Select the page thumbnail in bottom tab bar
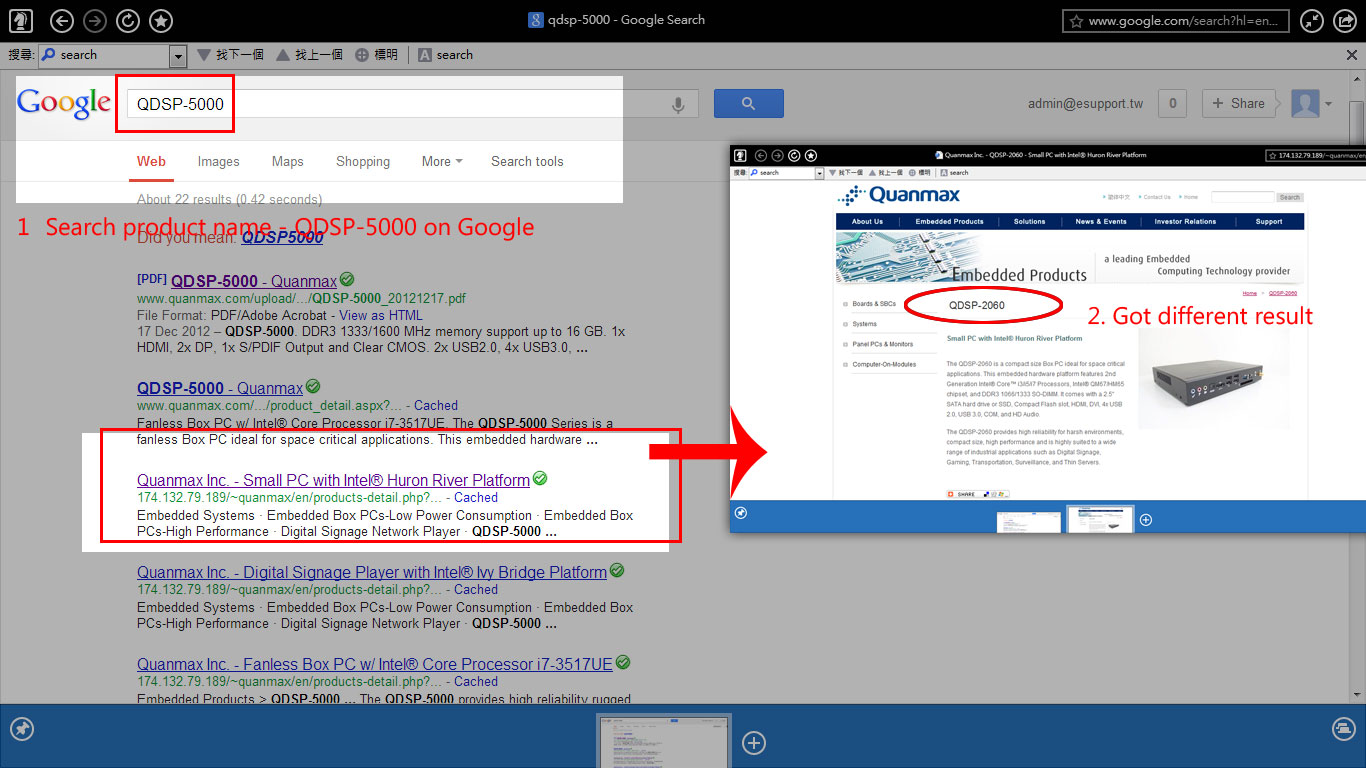The image size is (1366, 768). click(x=664, y=740)
